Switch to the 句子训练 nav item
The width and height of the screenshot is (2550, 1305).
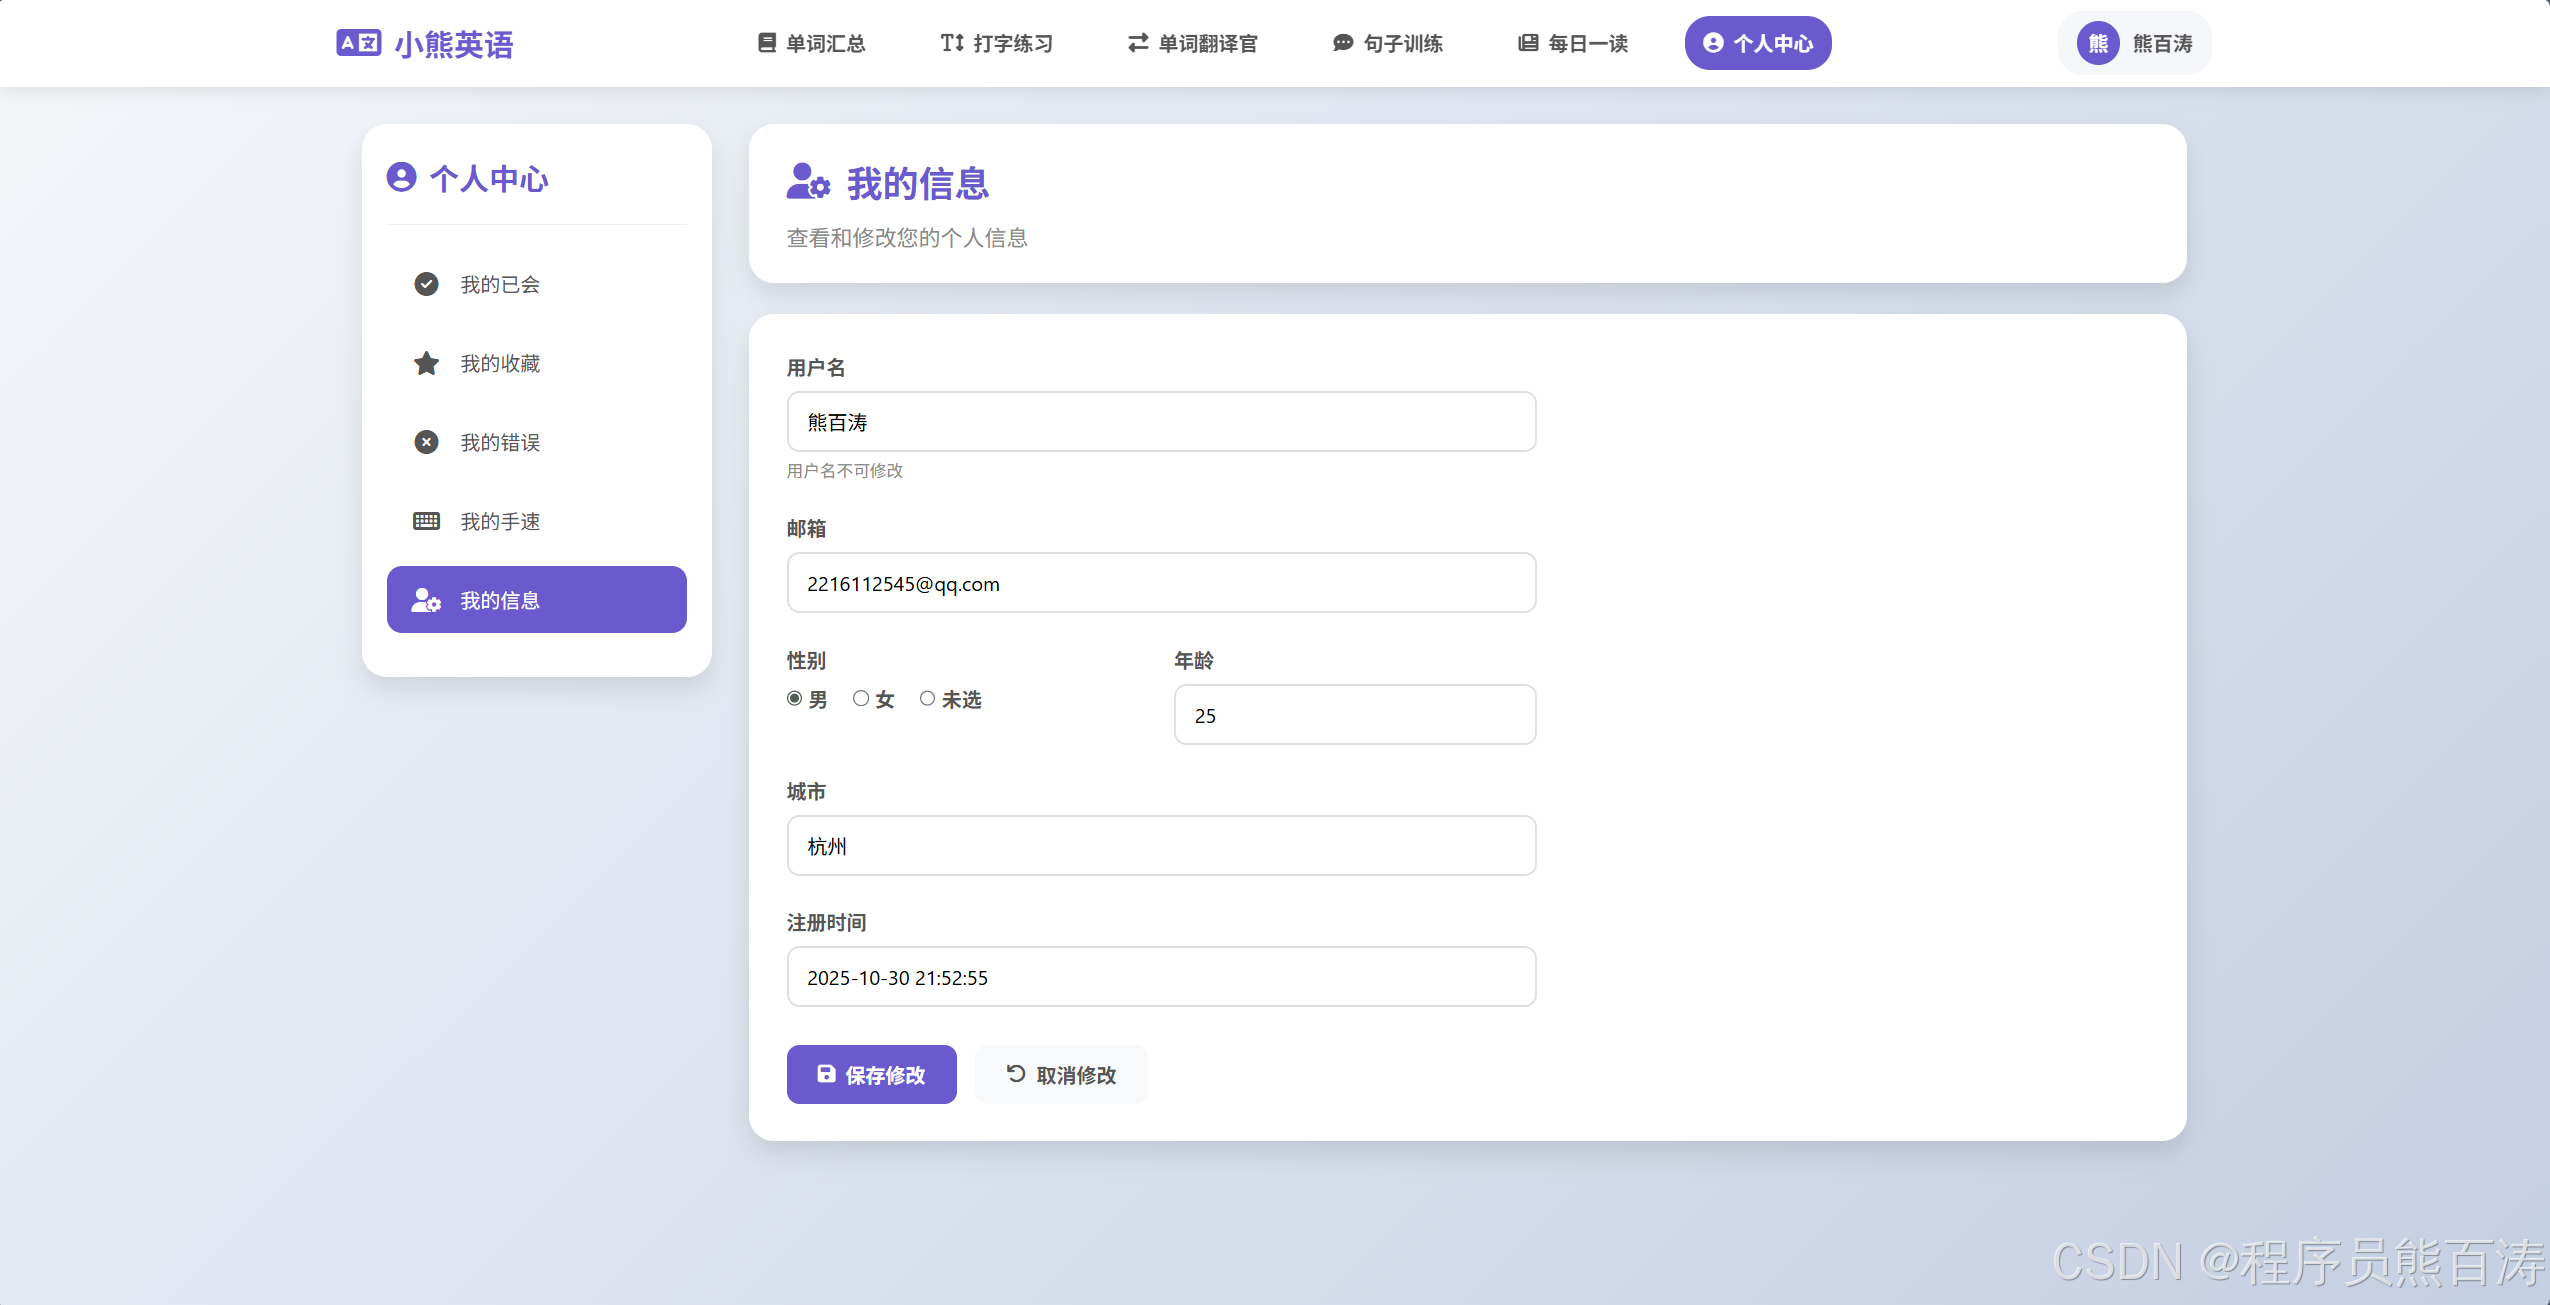(x=1387, y=43)
